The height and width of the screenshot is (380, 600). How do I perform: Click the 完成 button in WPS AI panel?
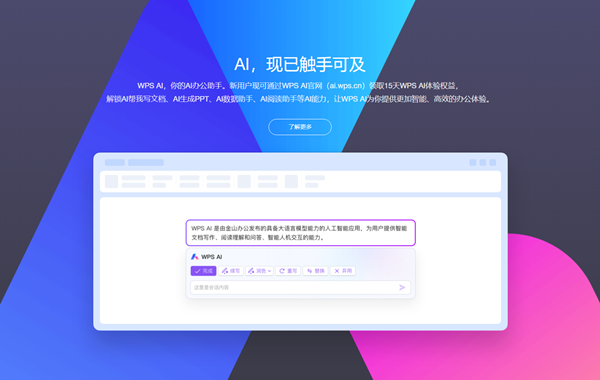click(x=204, y=271)
